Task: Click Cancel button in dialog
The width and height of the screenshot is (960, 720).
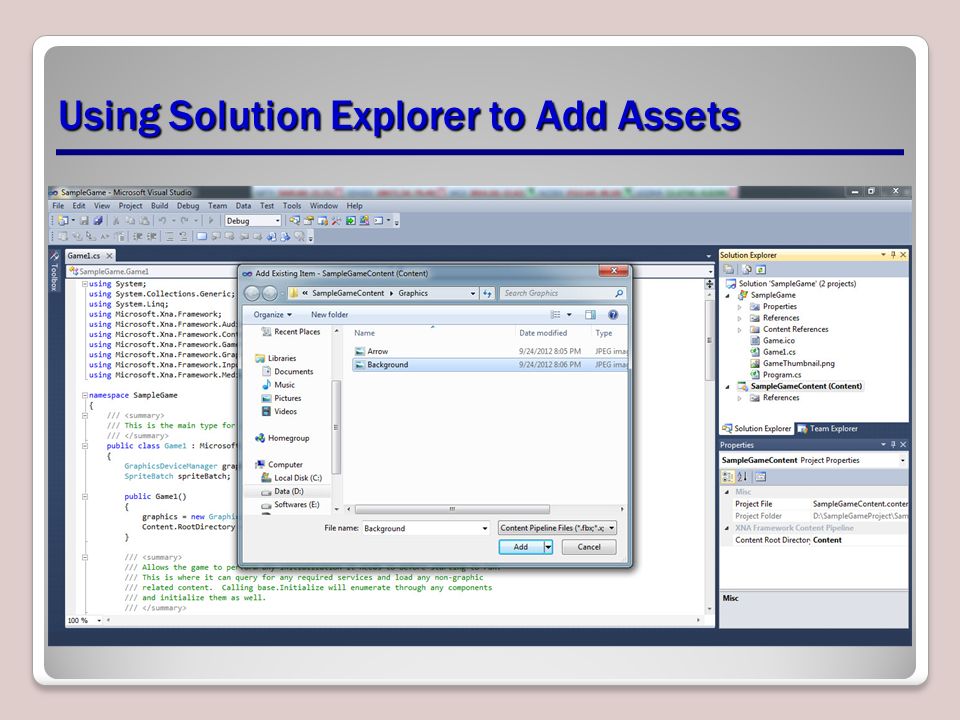Action: (x=589, y=547)
